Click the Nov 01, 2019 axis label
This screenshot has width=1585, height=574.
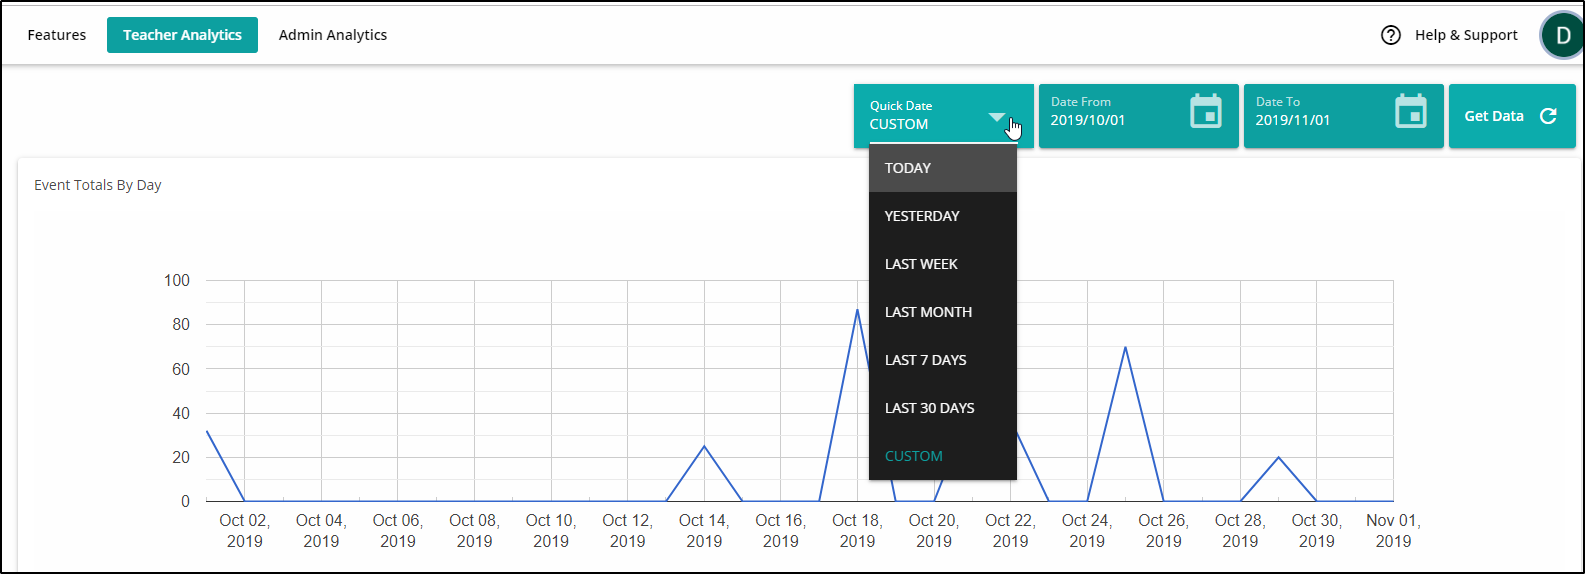click(1393, 531)
